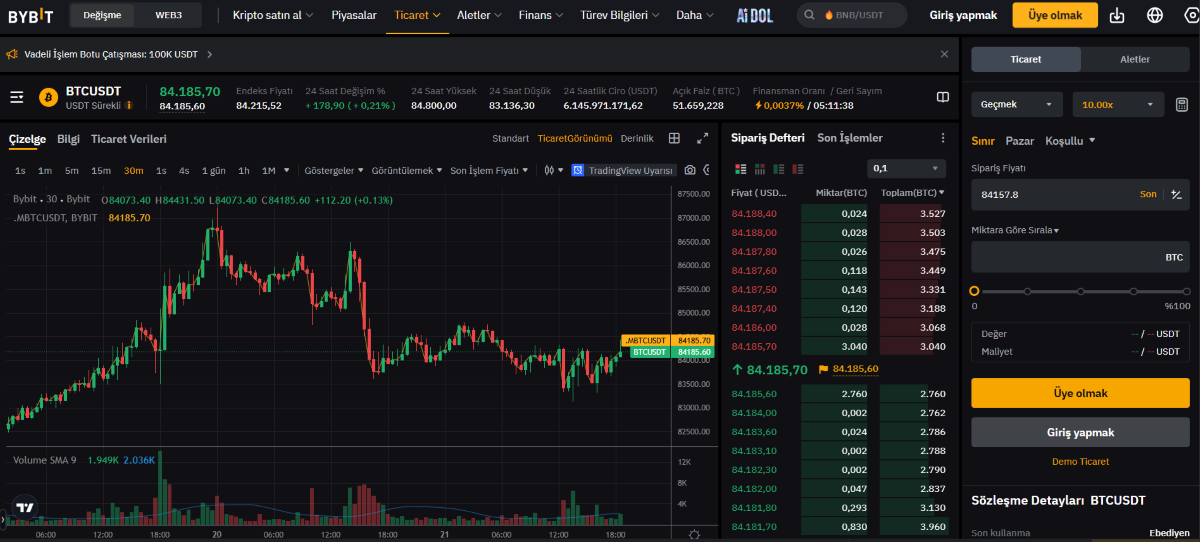
Task: Switch to WEB3 mode
Action: (169, 15)
